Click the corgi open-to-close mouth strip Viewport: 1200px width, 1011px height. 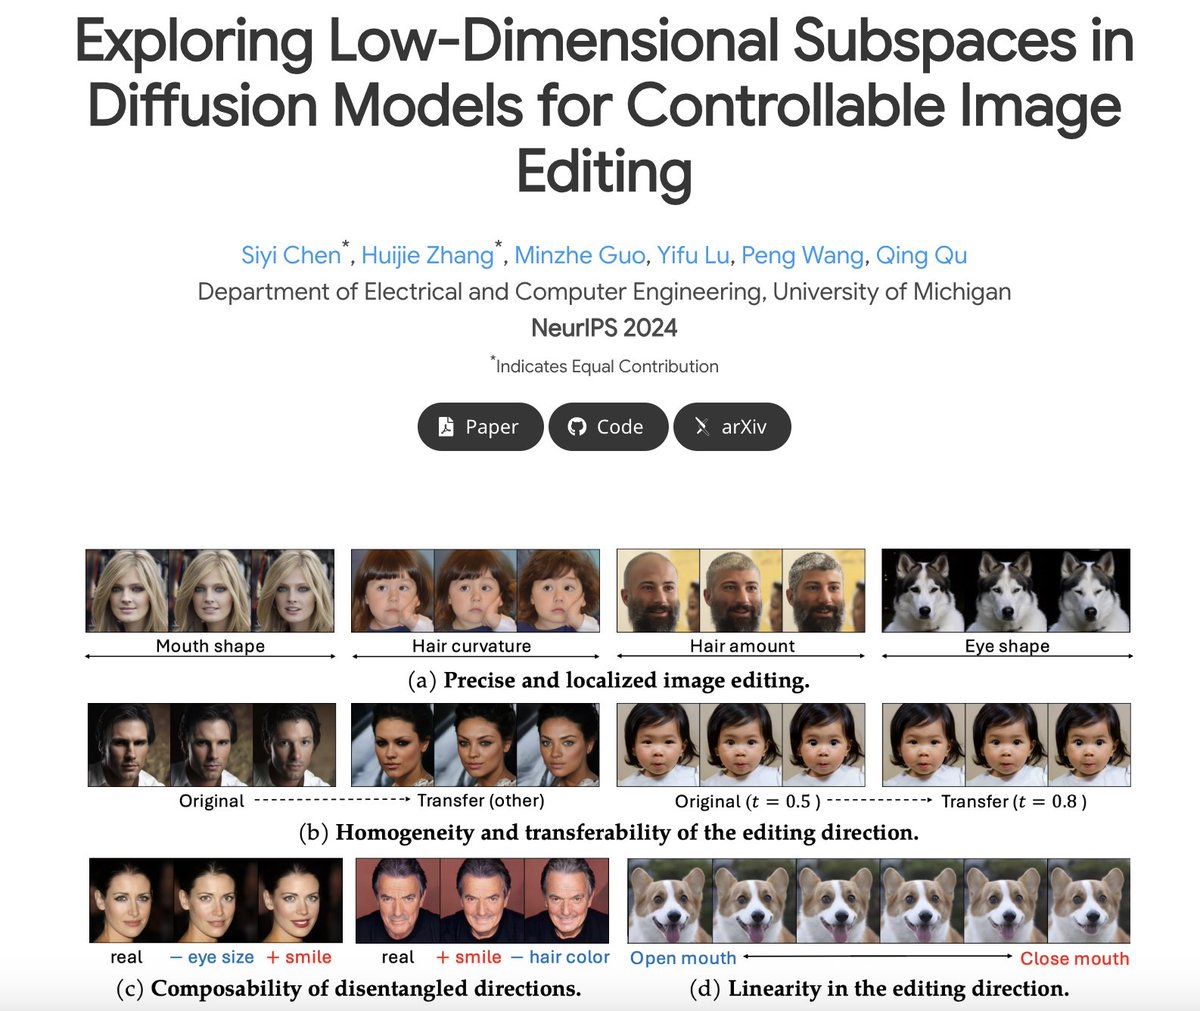click(879, 900)
